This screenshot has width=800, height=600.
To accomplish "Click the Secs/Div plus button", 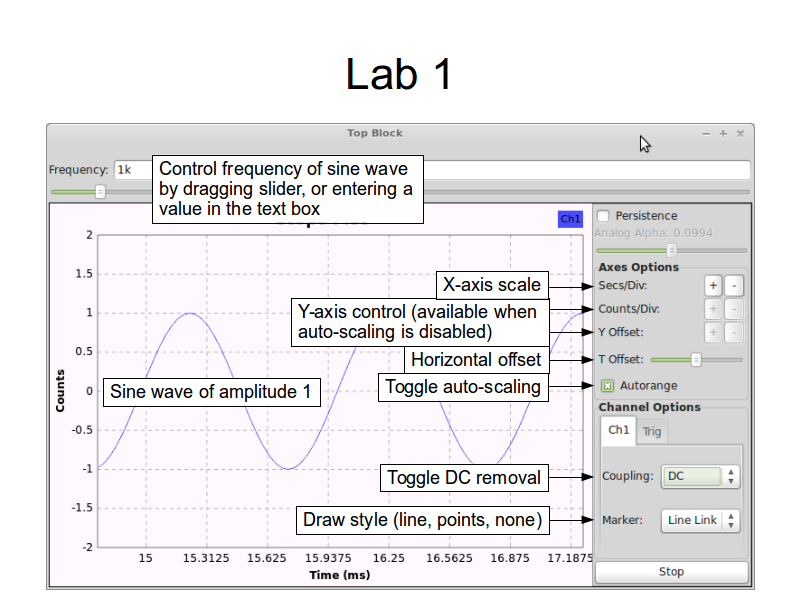I will pyautogui.click(x=713, y=286).
